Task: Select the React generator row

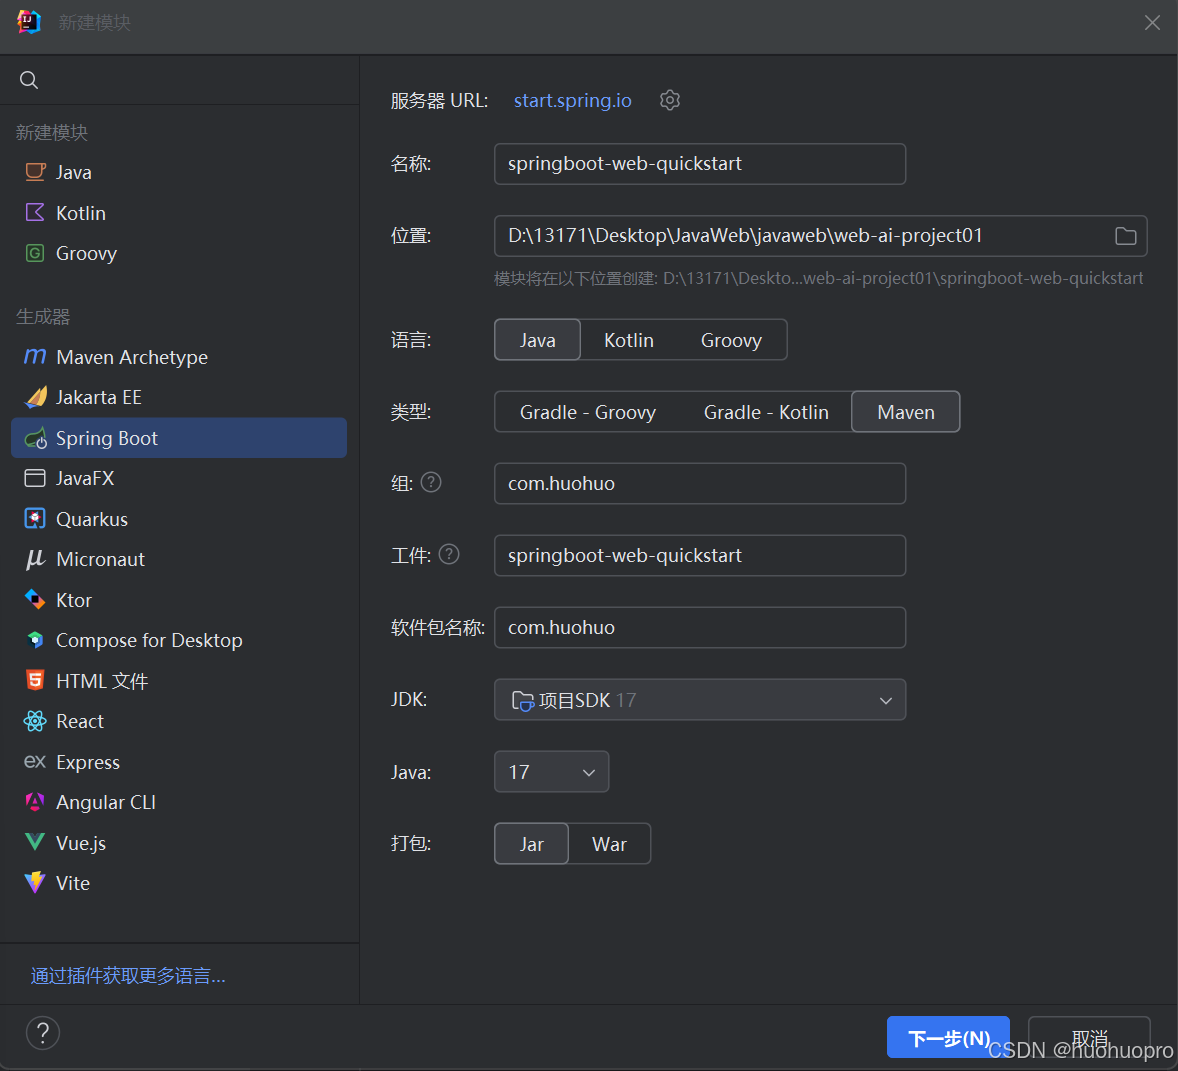Action: point(179,721)
